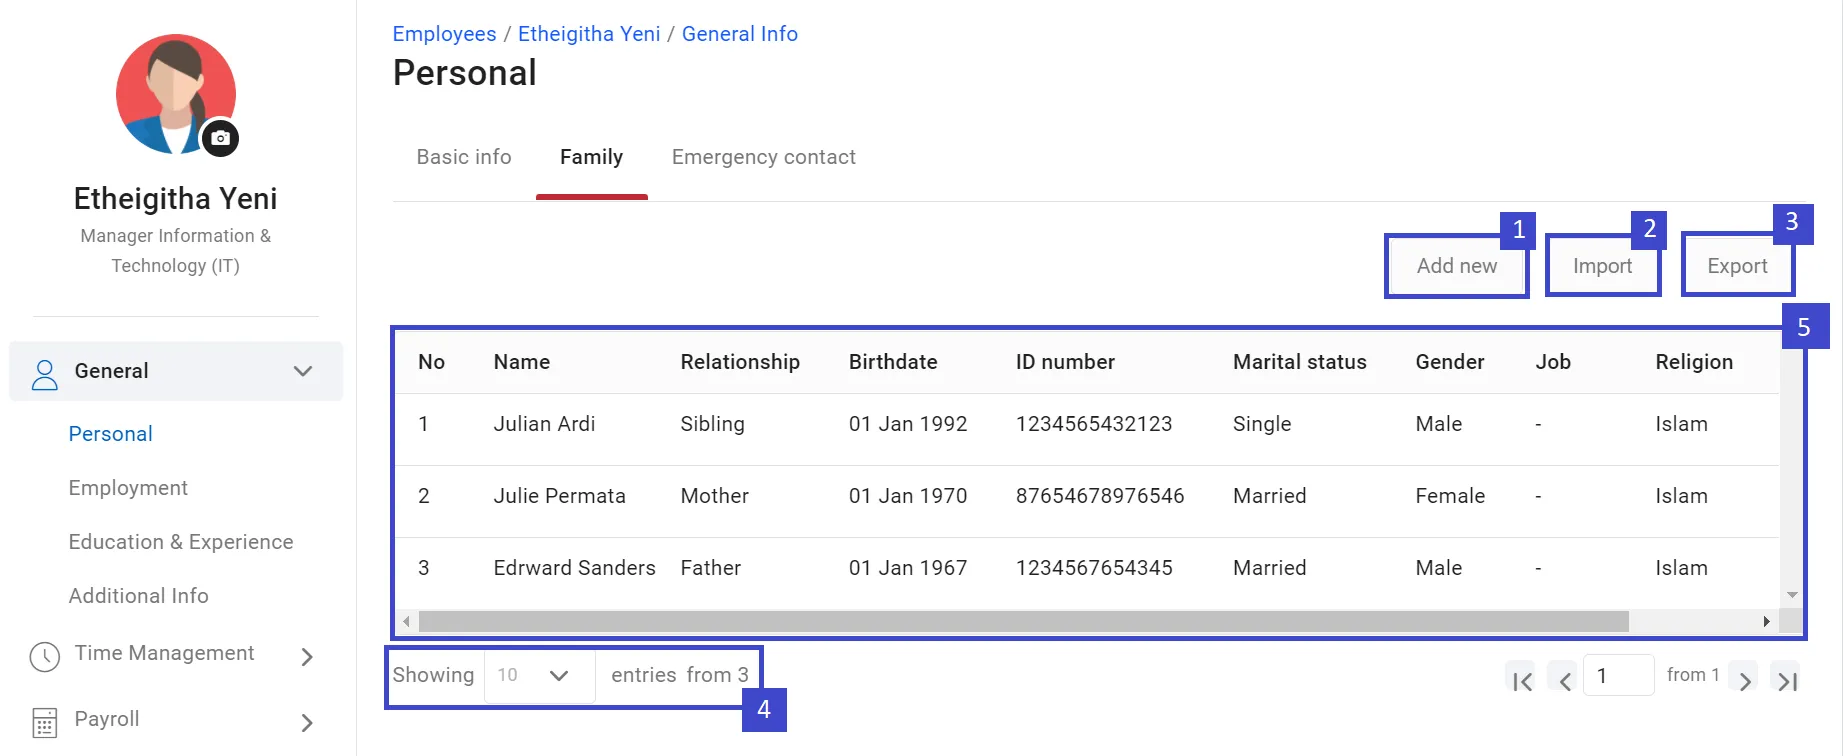This screenshot has width=1843, height=756.
Task: Go to next page arrow
Action: point(1744,681)
